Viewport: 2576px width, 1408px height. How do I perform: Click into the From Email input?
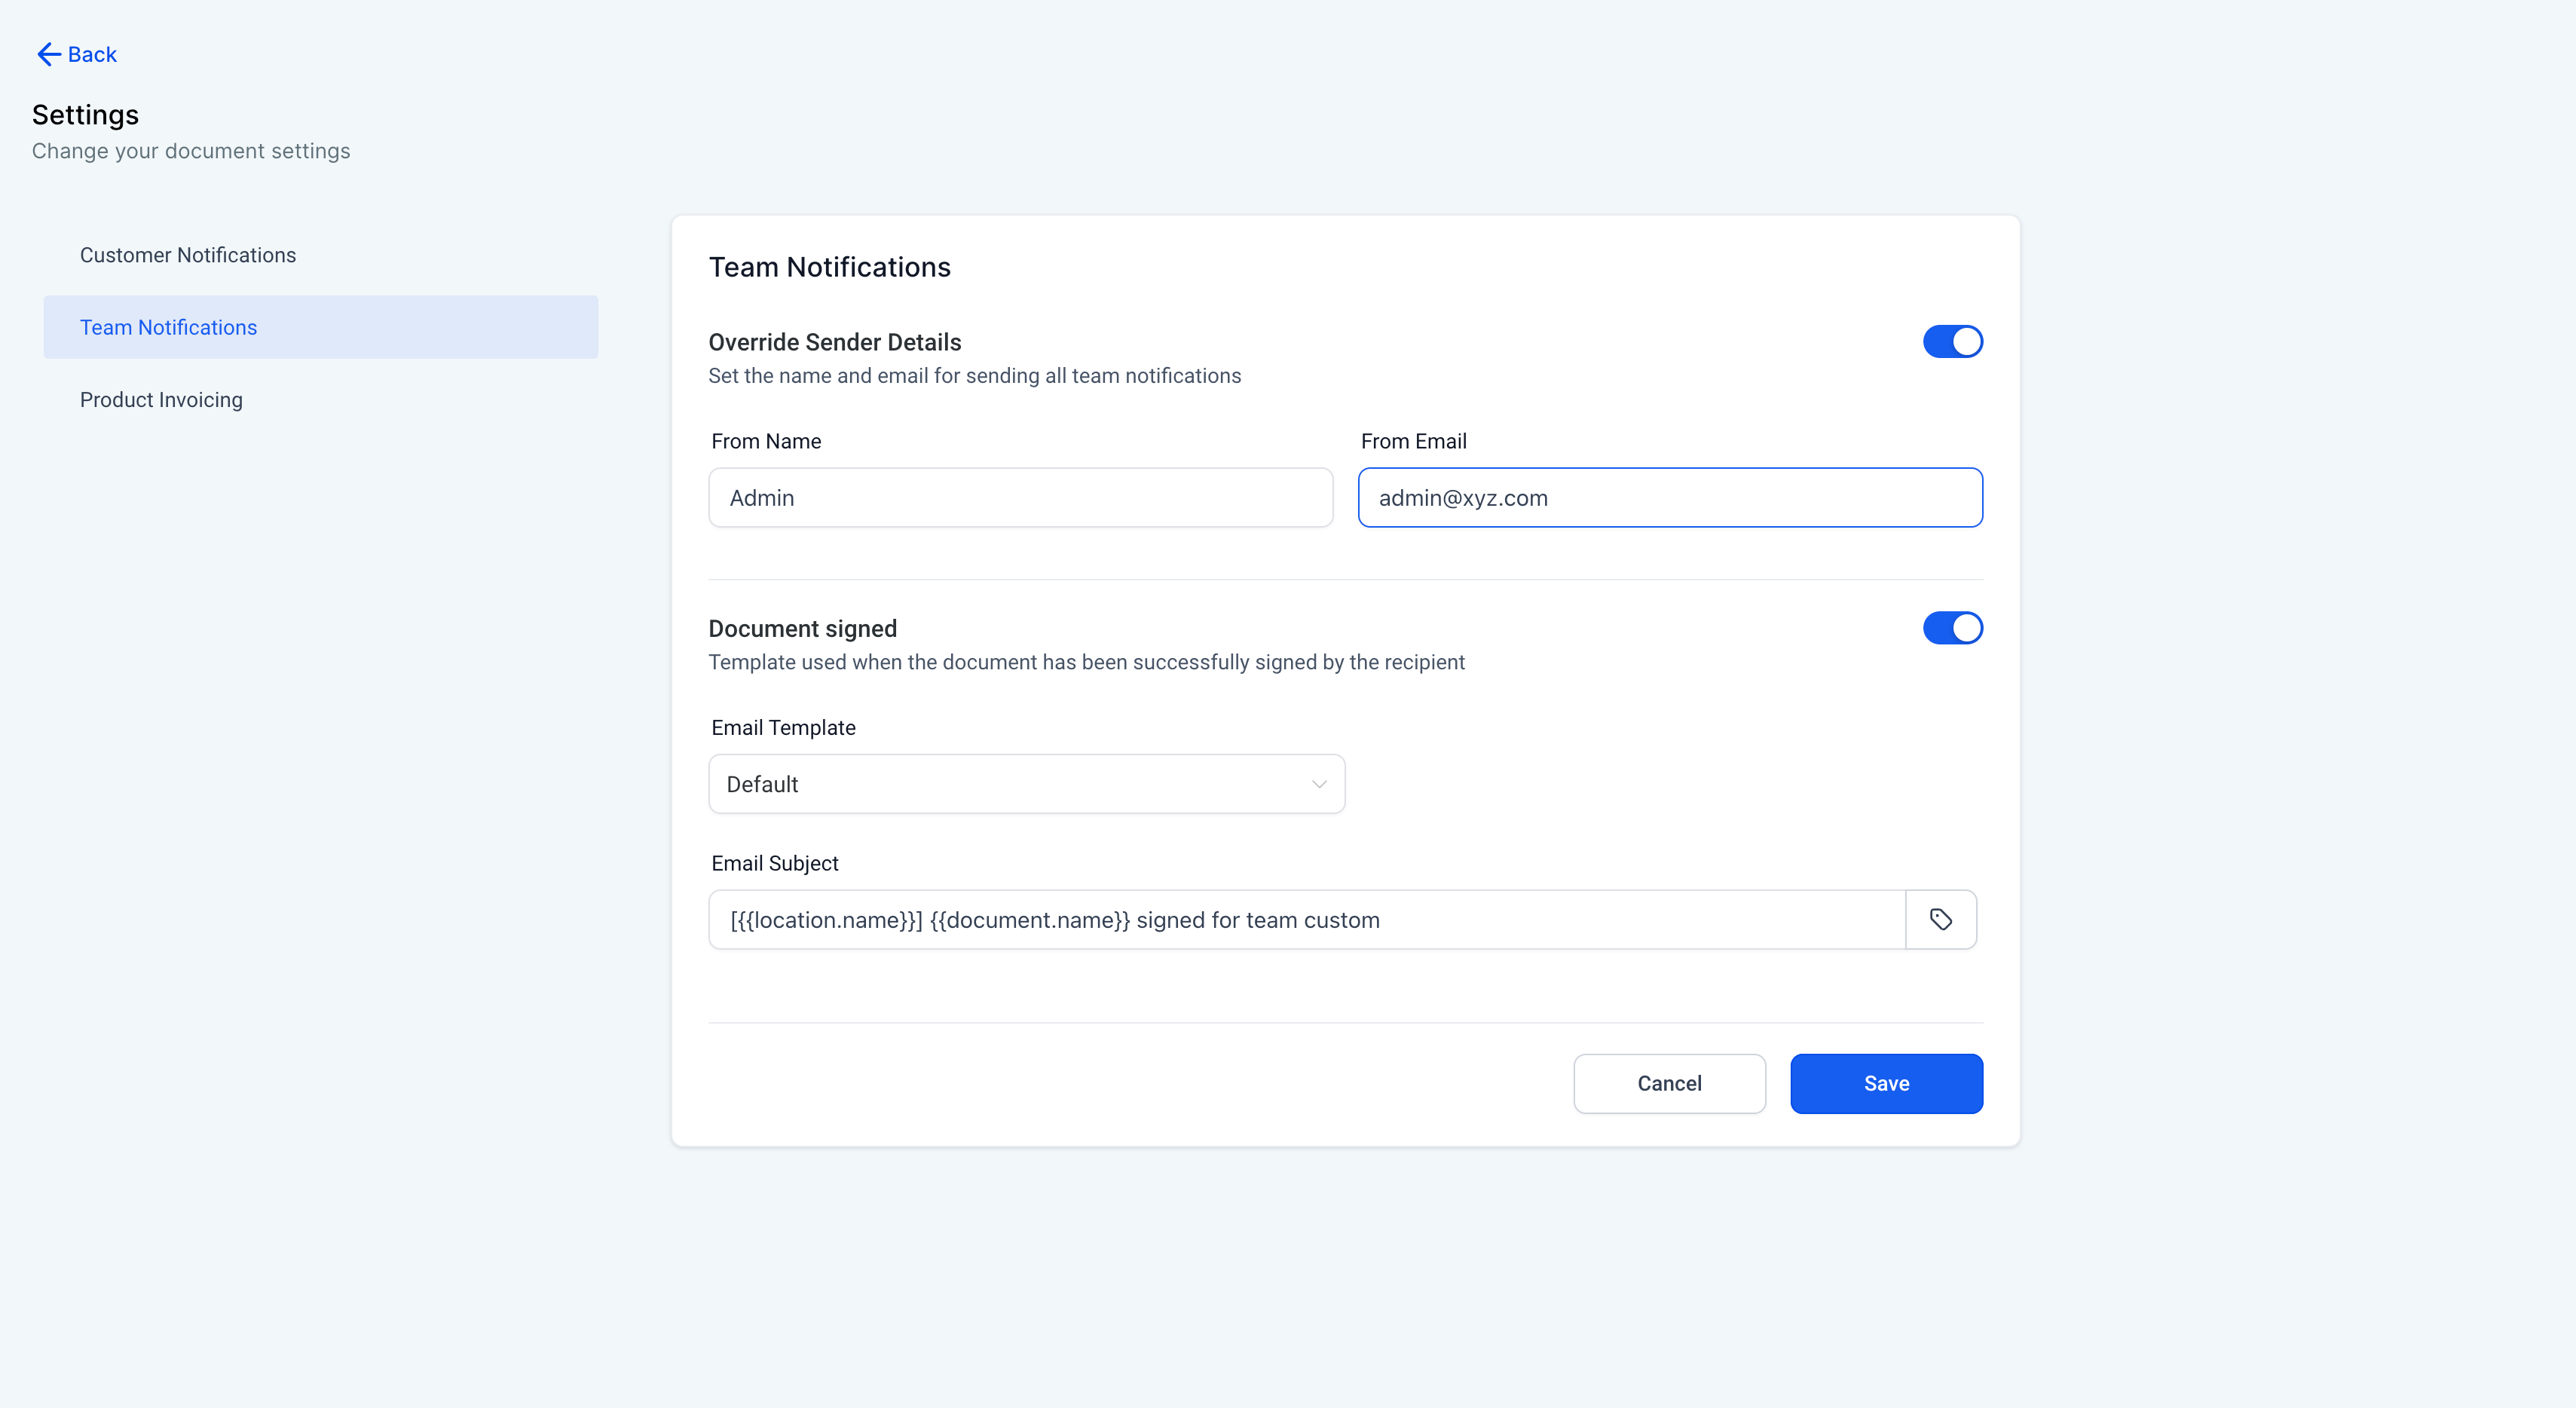[x=1669, y=498]
